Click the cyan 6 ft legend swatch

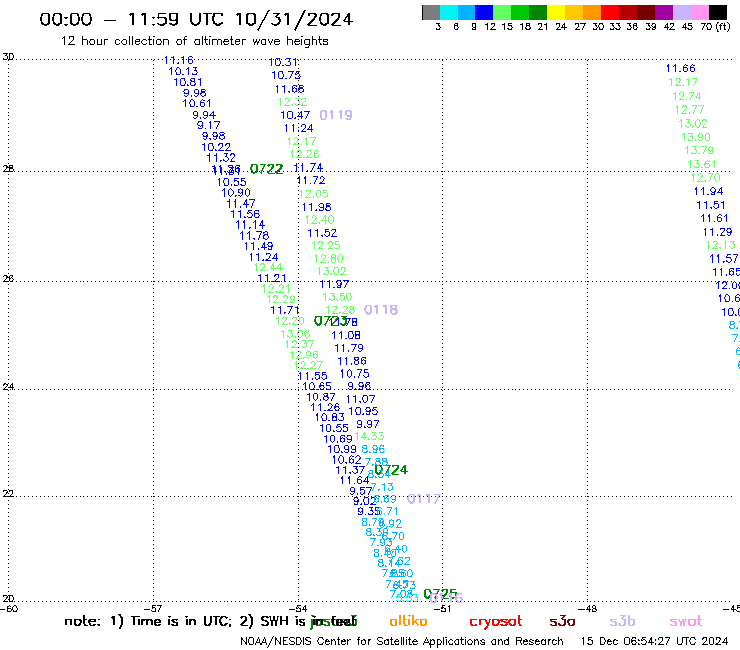pos(449,13)
